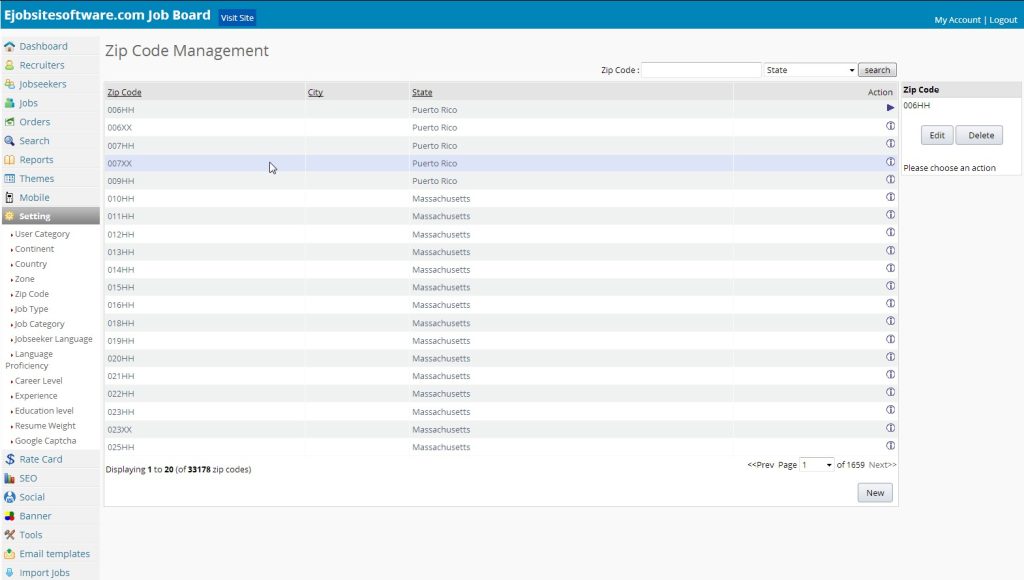This screenshot has height=580, width=1024.
Task: Sort table by Zip Code column header
Action: 124,93
